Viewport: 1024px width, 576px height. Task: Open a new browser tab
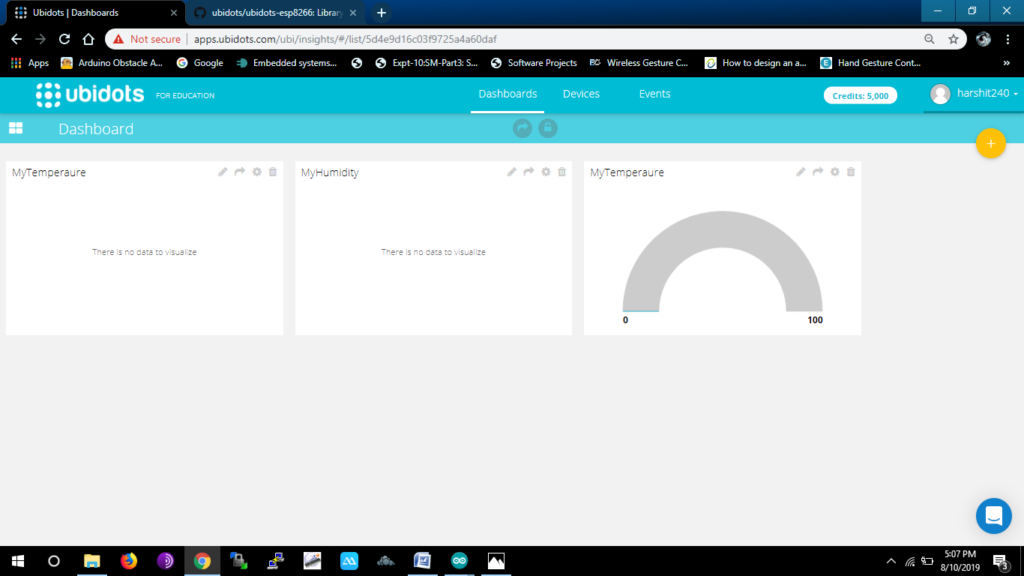pyautogui.click(x=381, y=12)
